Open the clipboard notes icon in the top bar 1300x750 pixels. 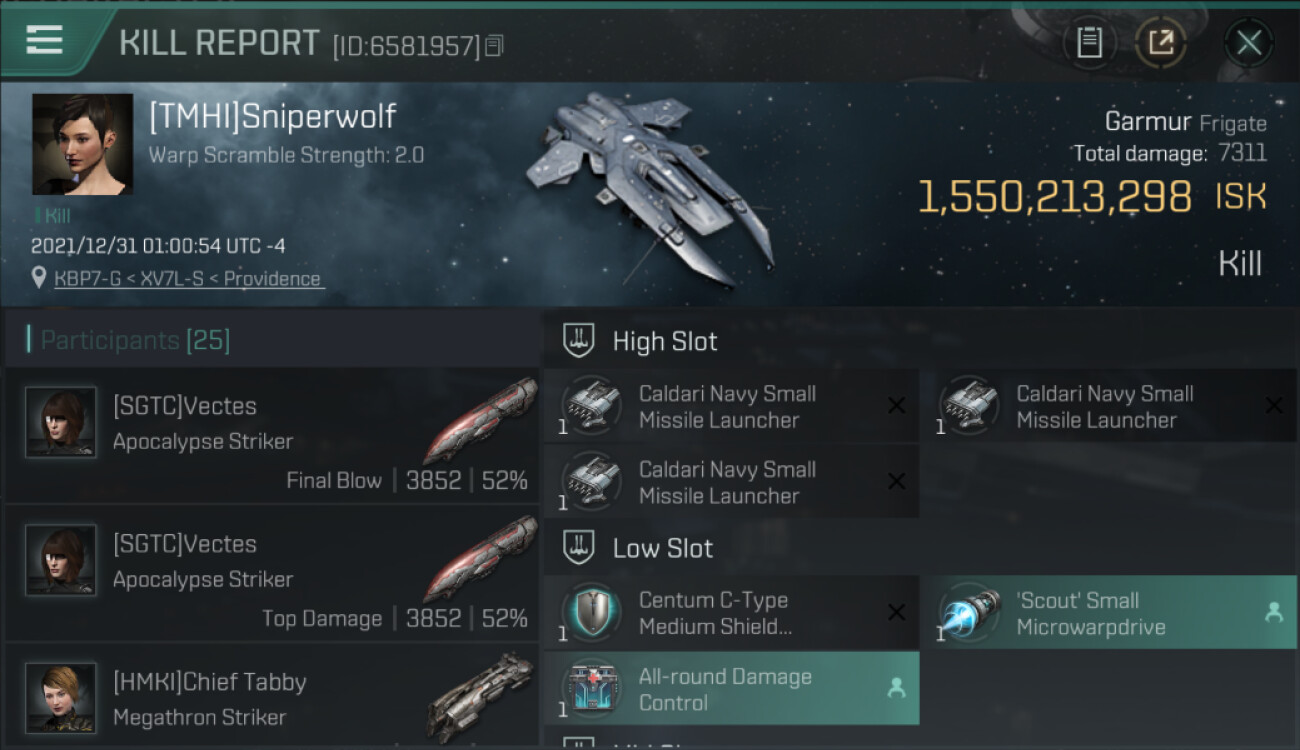tap(1089, 42)
